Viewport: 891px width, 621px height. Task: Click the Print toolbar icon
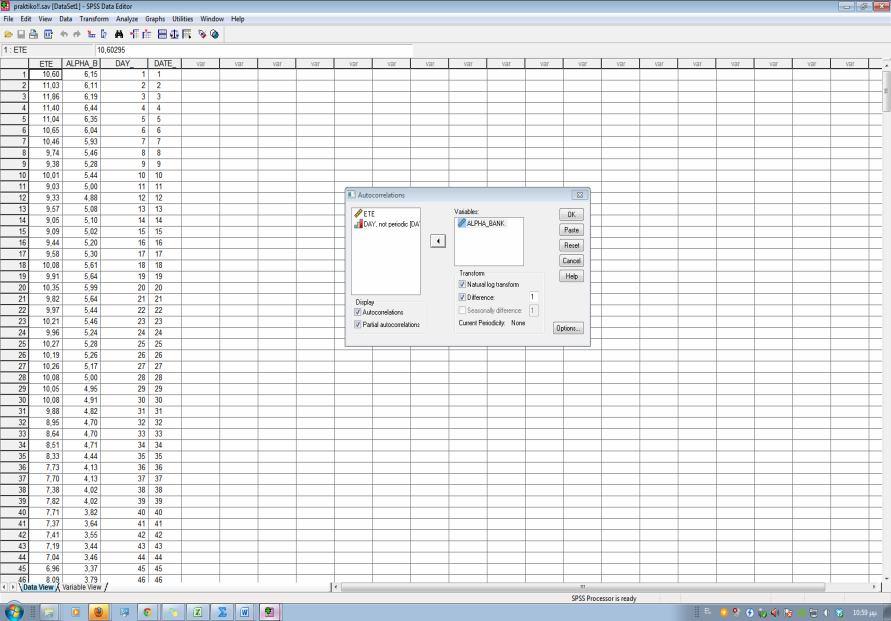(x=34, y=35)
